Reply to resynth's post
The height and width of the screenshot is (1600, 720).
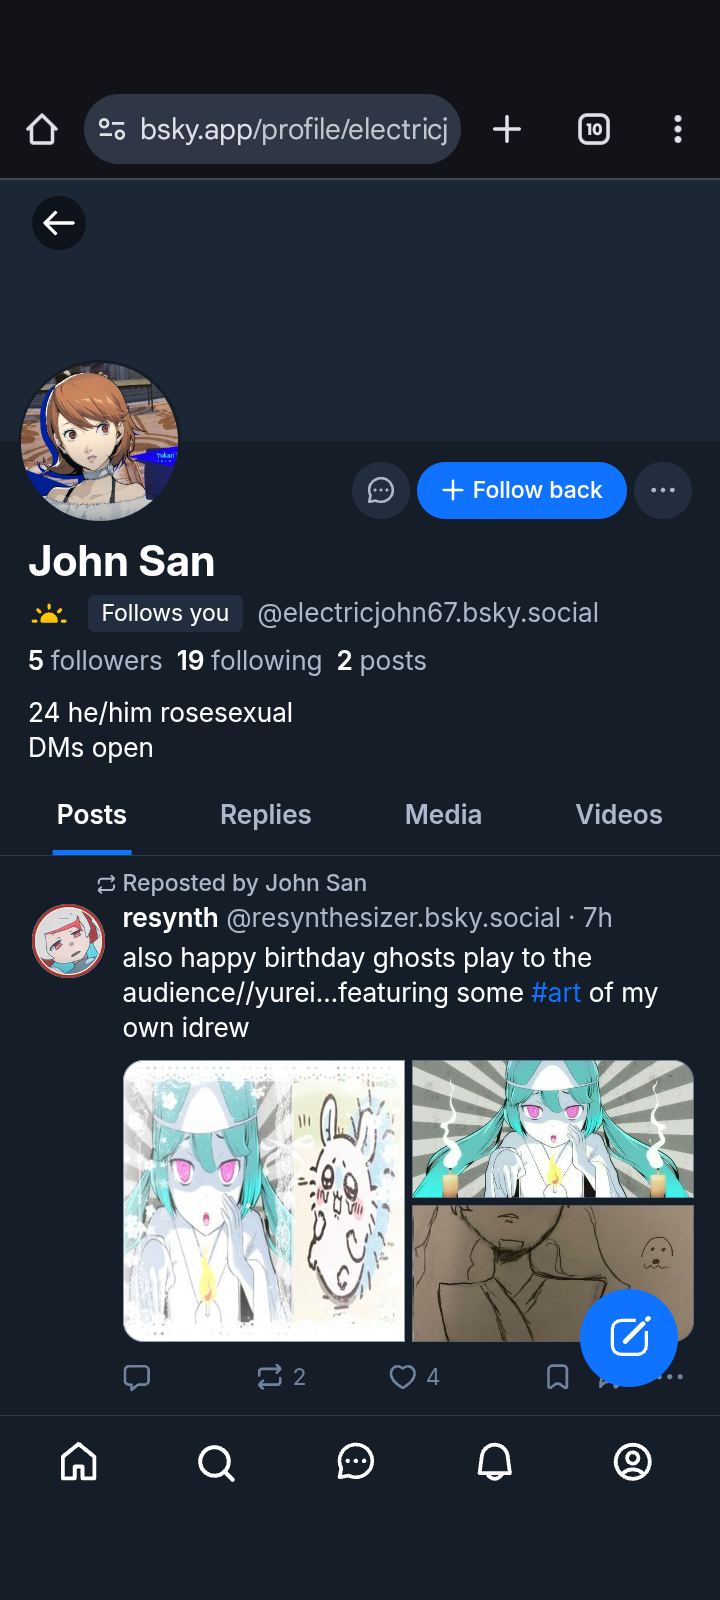coord(137,1377)
